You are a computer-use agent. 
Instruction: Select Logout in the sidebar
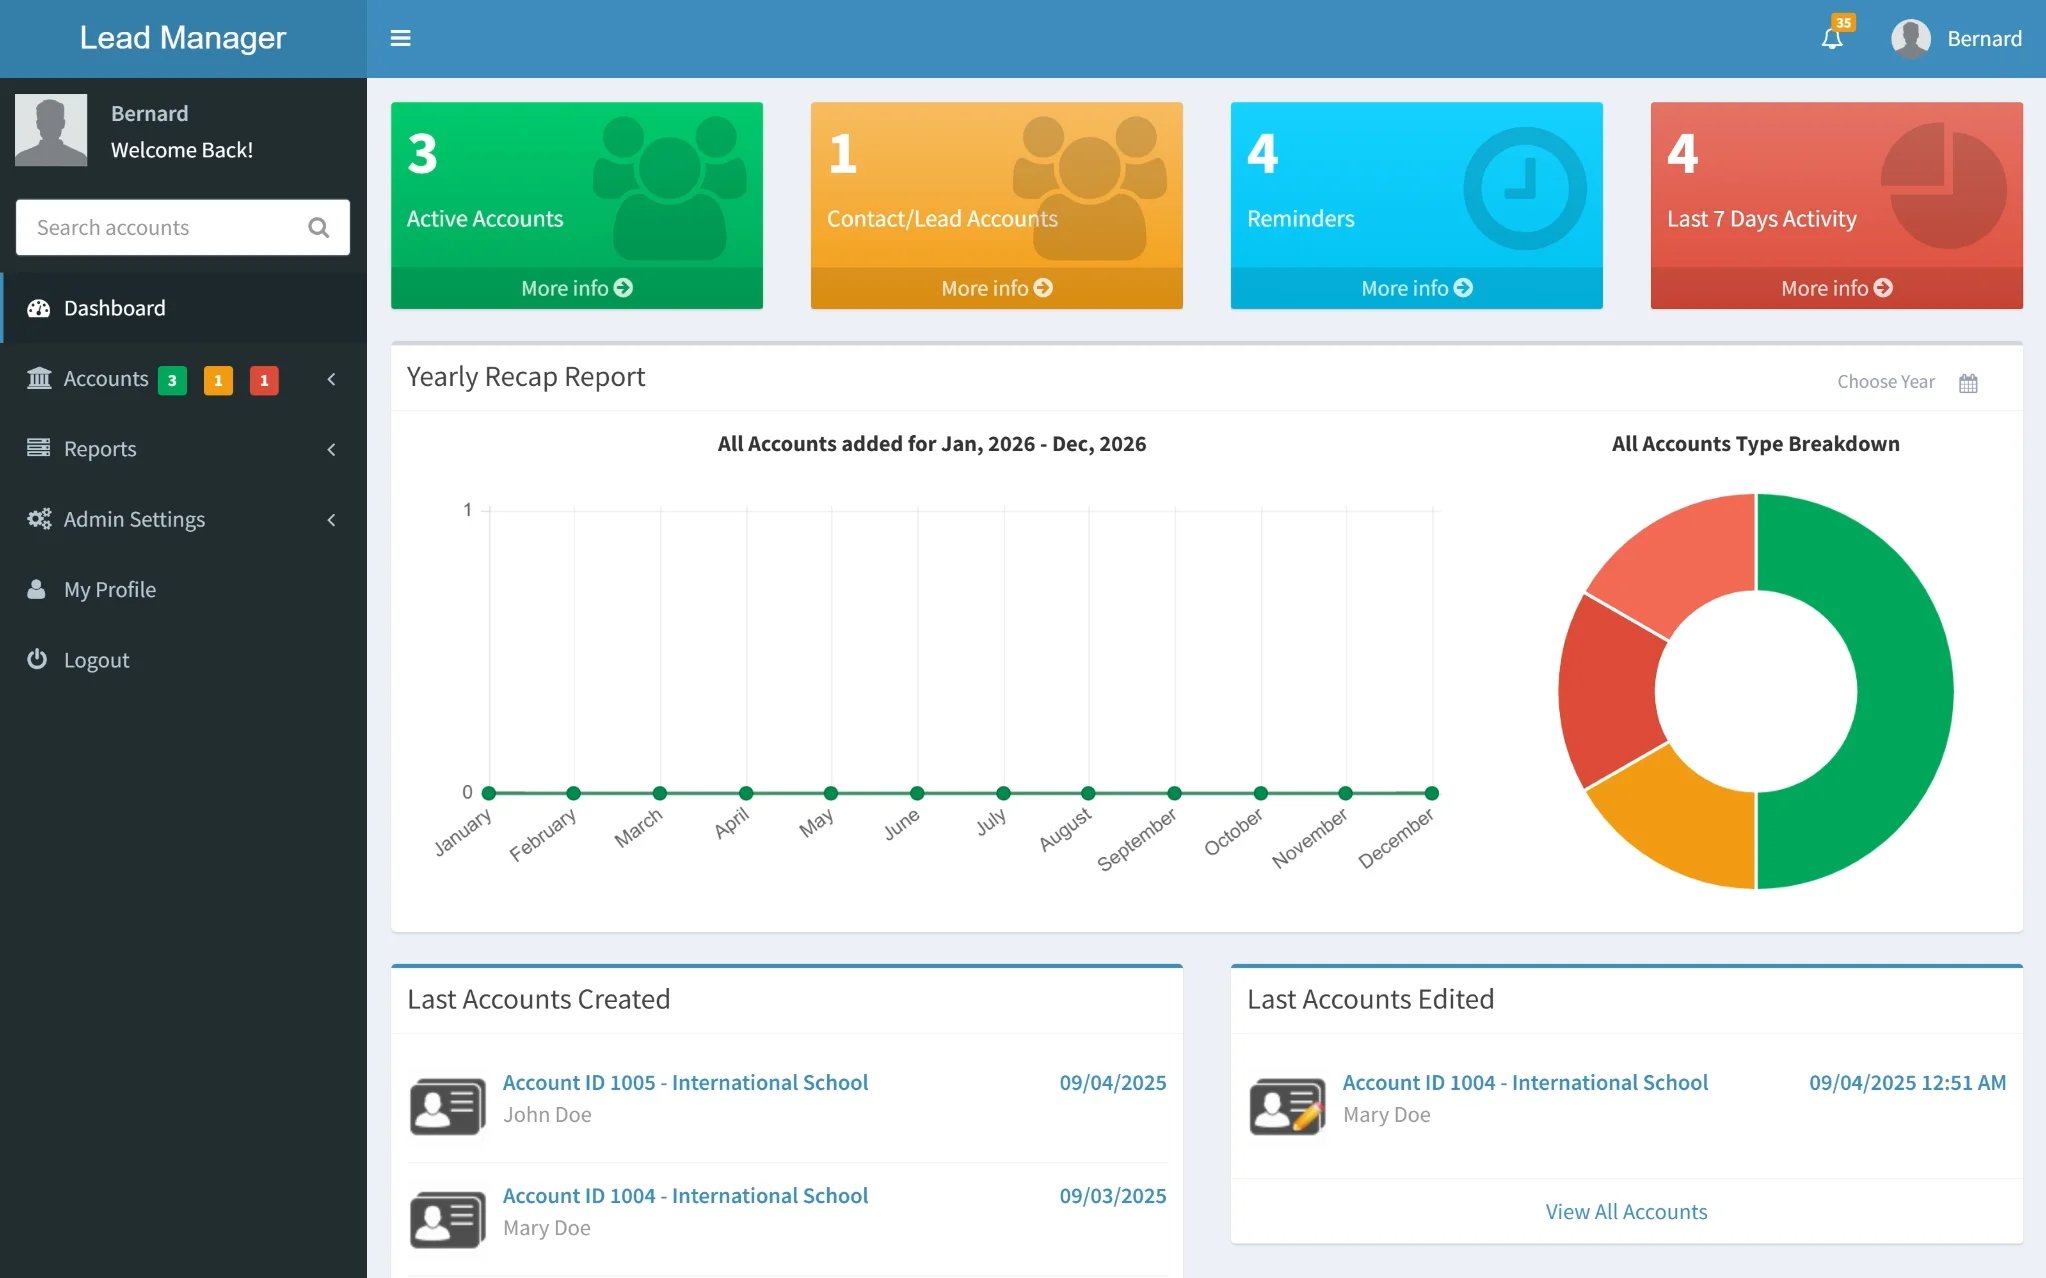(96, 660)
